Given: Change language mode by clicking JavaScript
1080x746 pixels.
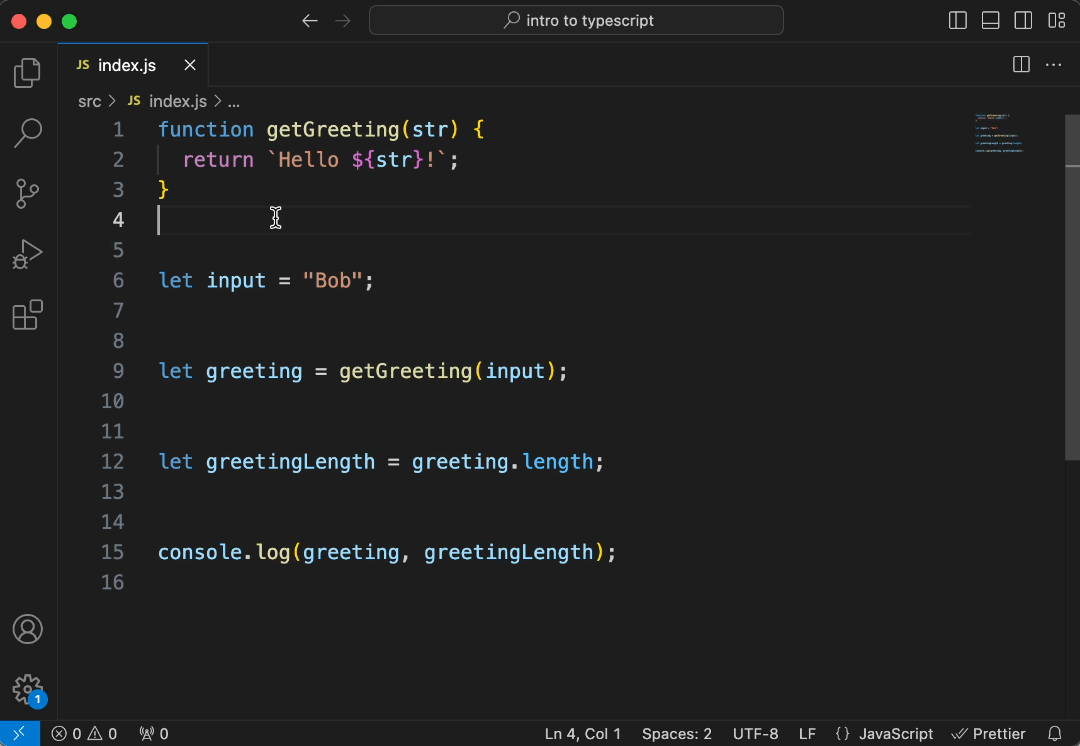Looking at the screenshot, I should pyautogui.click(x=895, y=733).
